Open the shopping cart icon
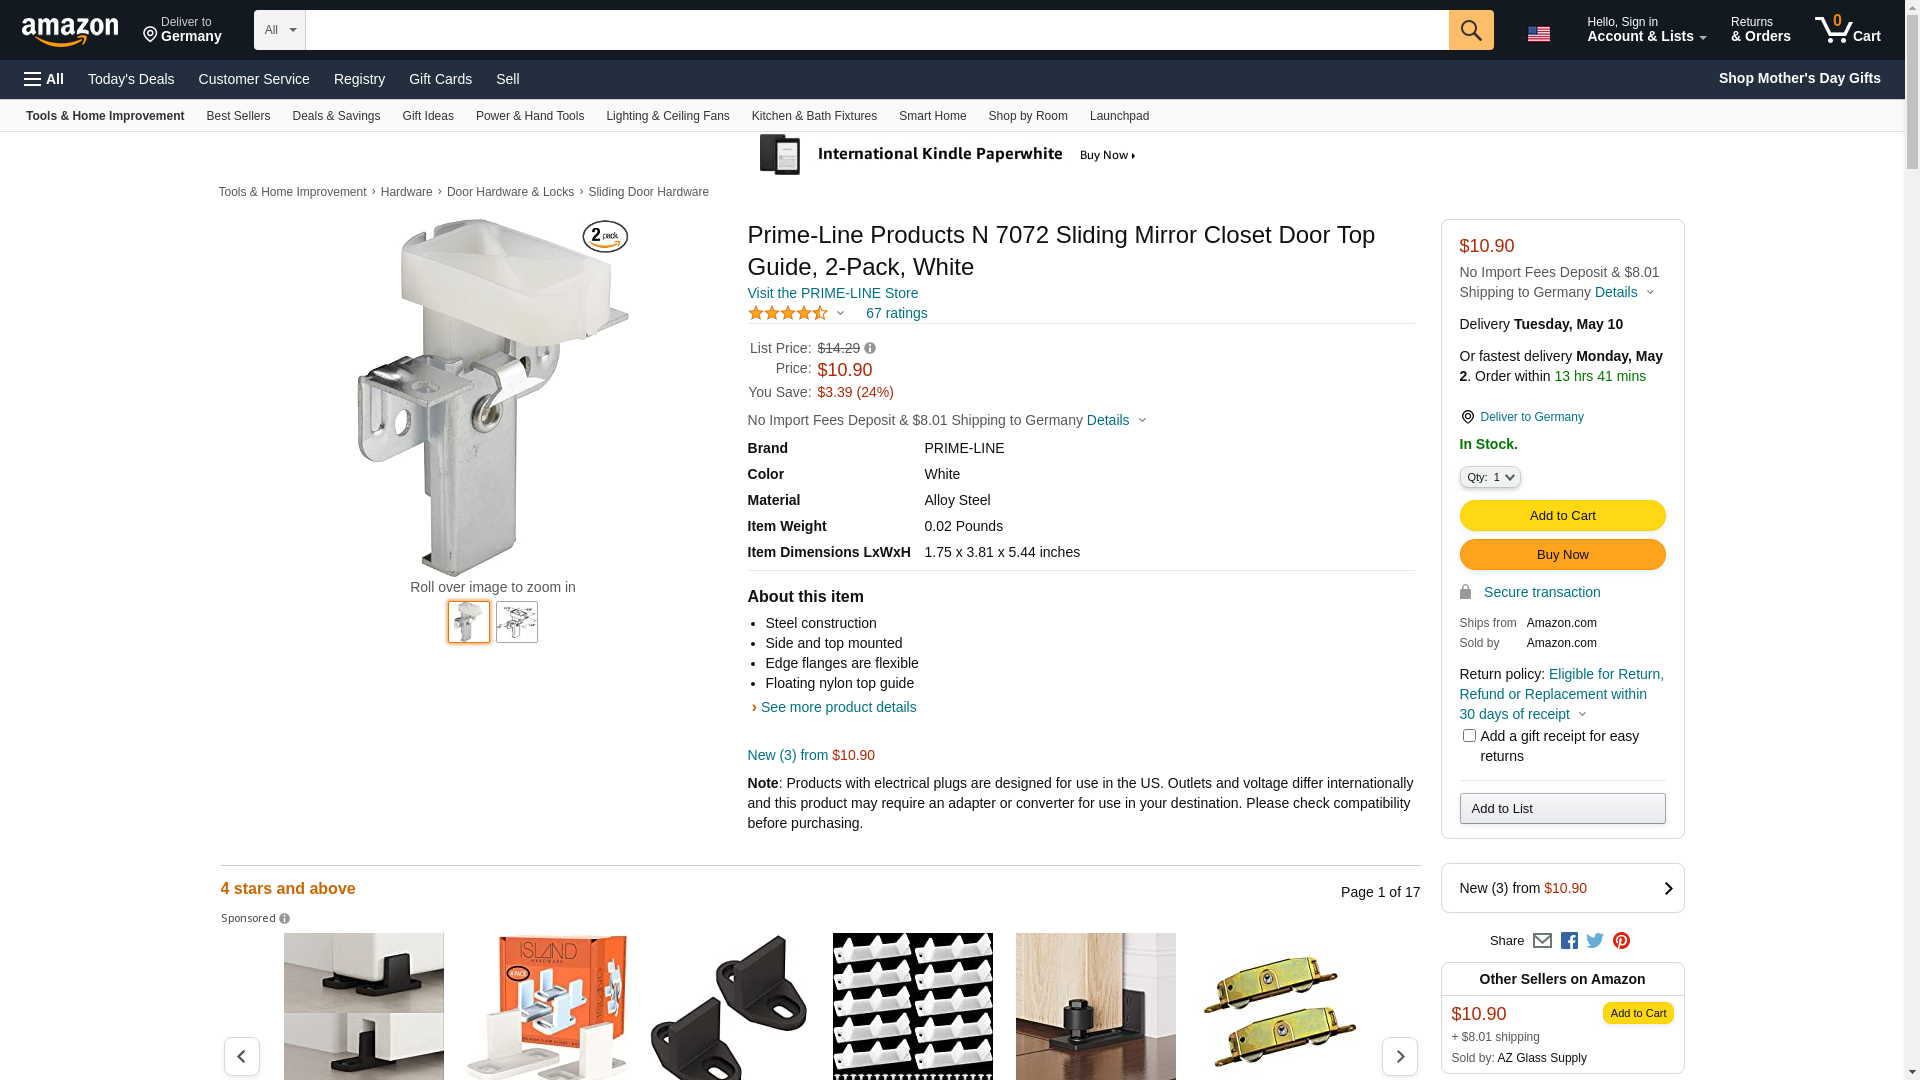This screenshot has height=1080, width=1920. click(x=1848, y=30)
